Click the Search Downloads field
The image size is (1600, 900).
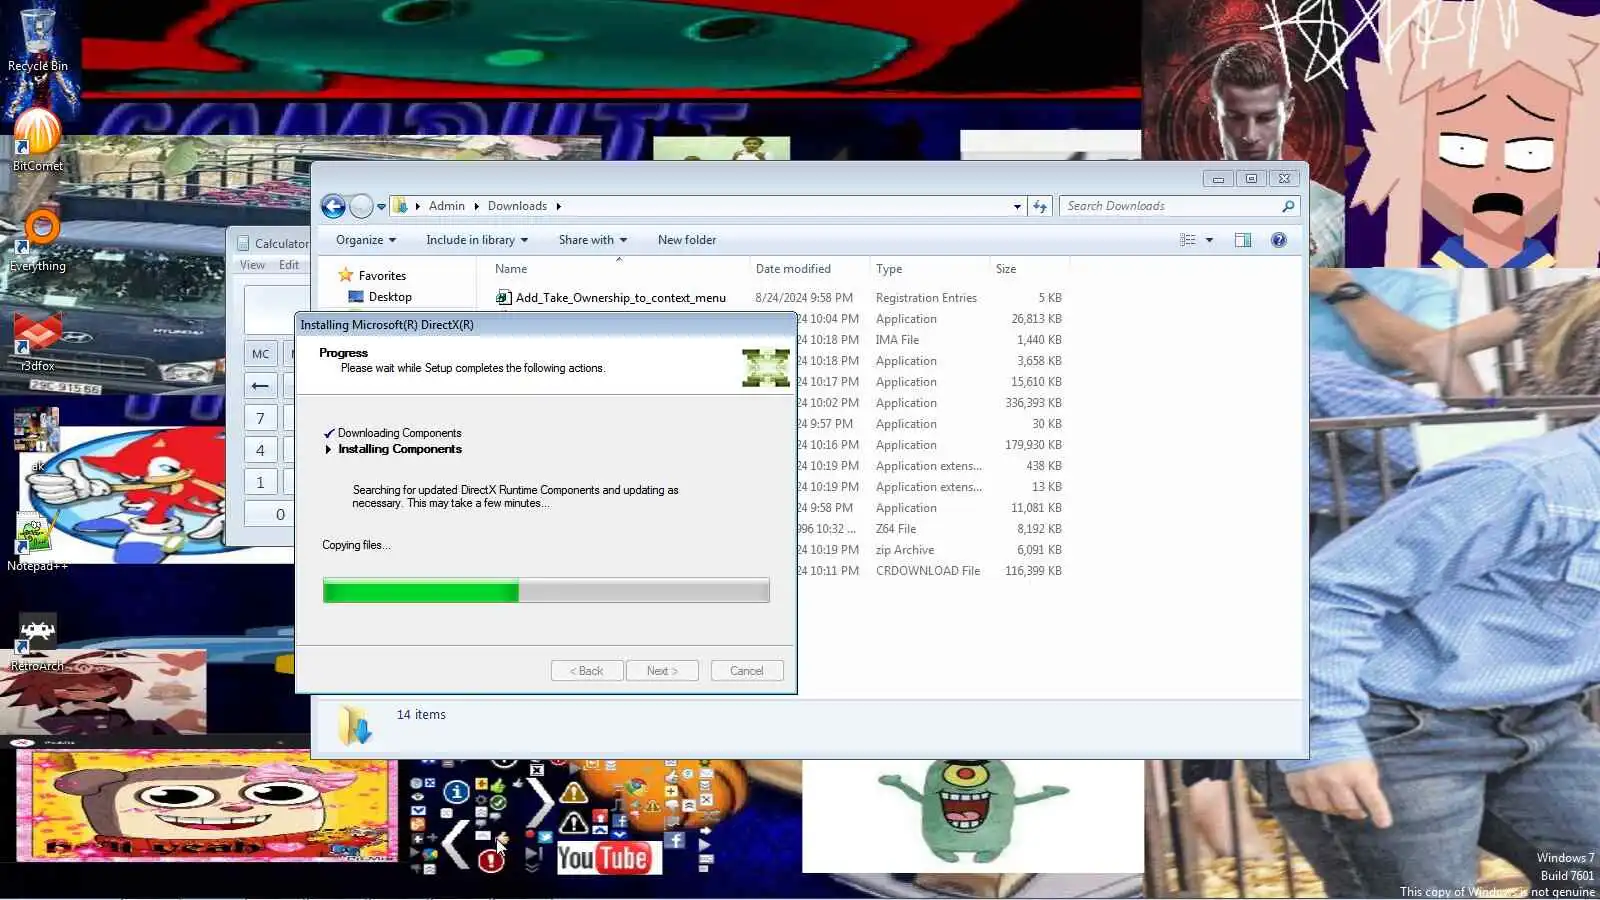[x=1171, y=206]
